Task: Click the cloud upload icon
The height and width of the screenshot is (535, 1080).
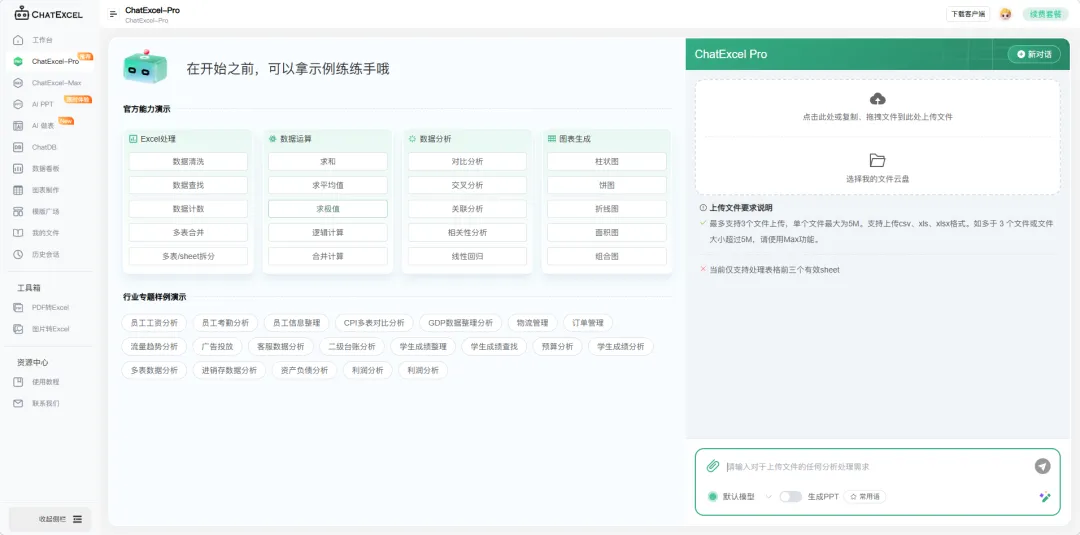Action: [878, 98]
